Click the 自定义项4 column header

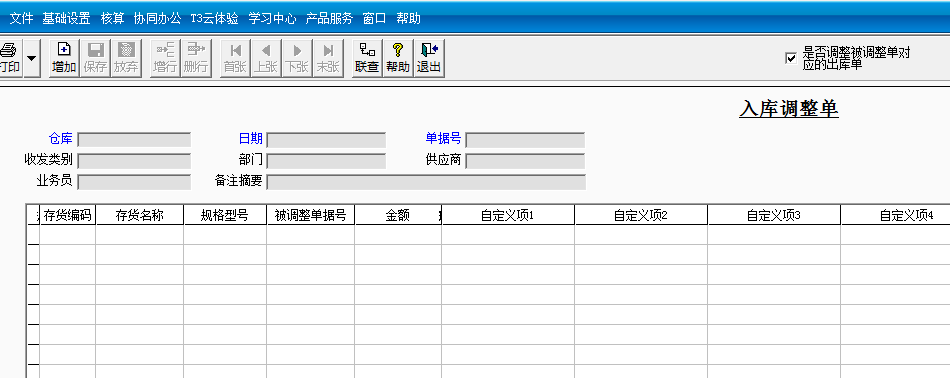pos(895,215)
